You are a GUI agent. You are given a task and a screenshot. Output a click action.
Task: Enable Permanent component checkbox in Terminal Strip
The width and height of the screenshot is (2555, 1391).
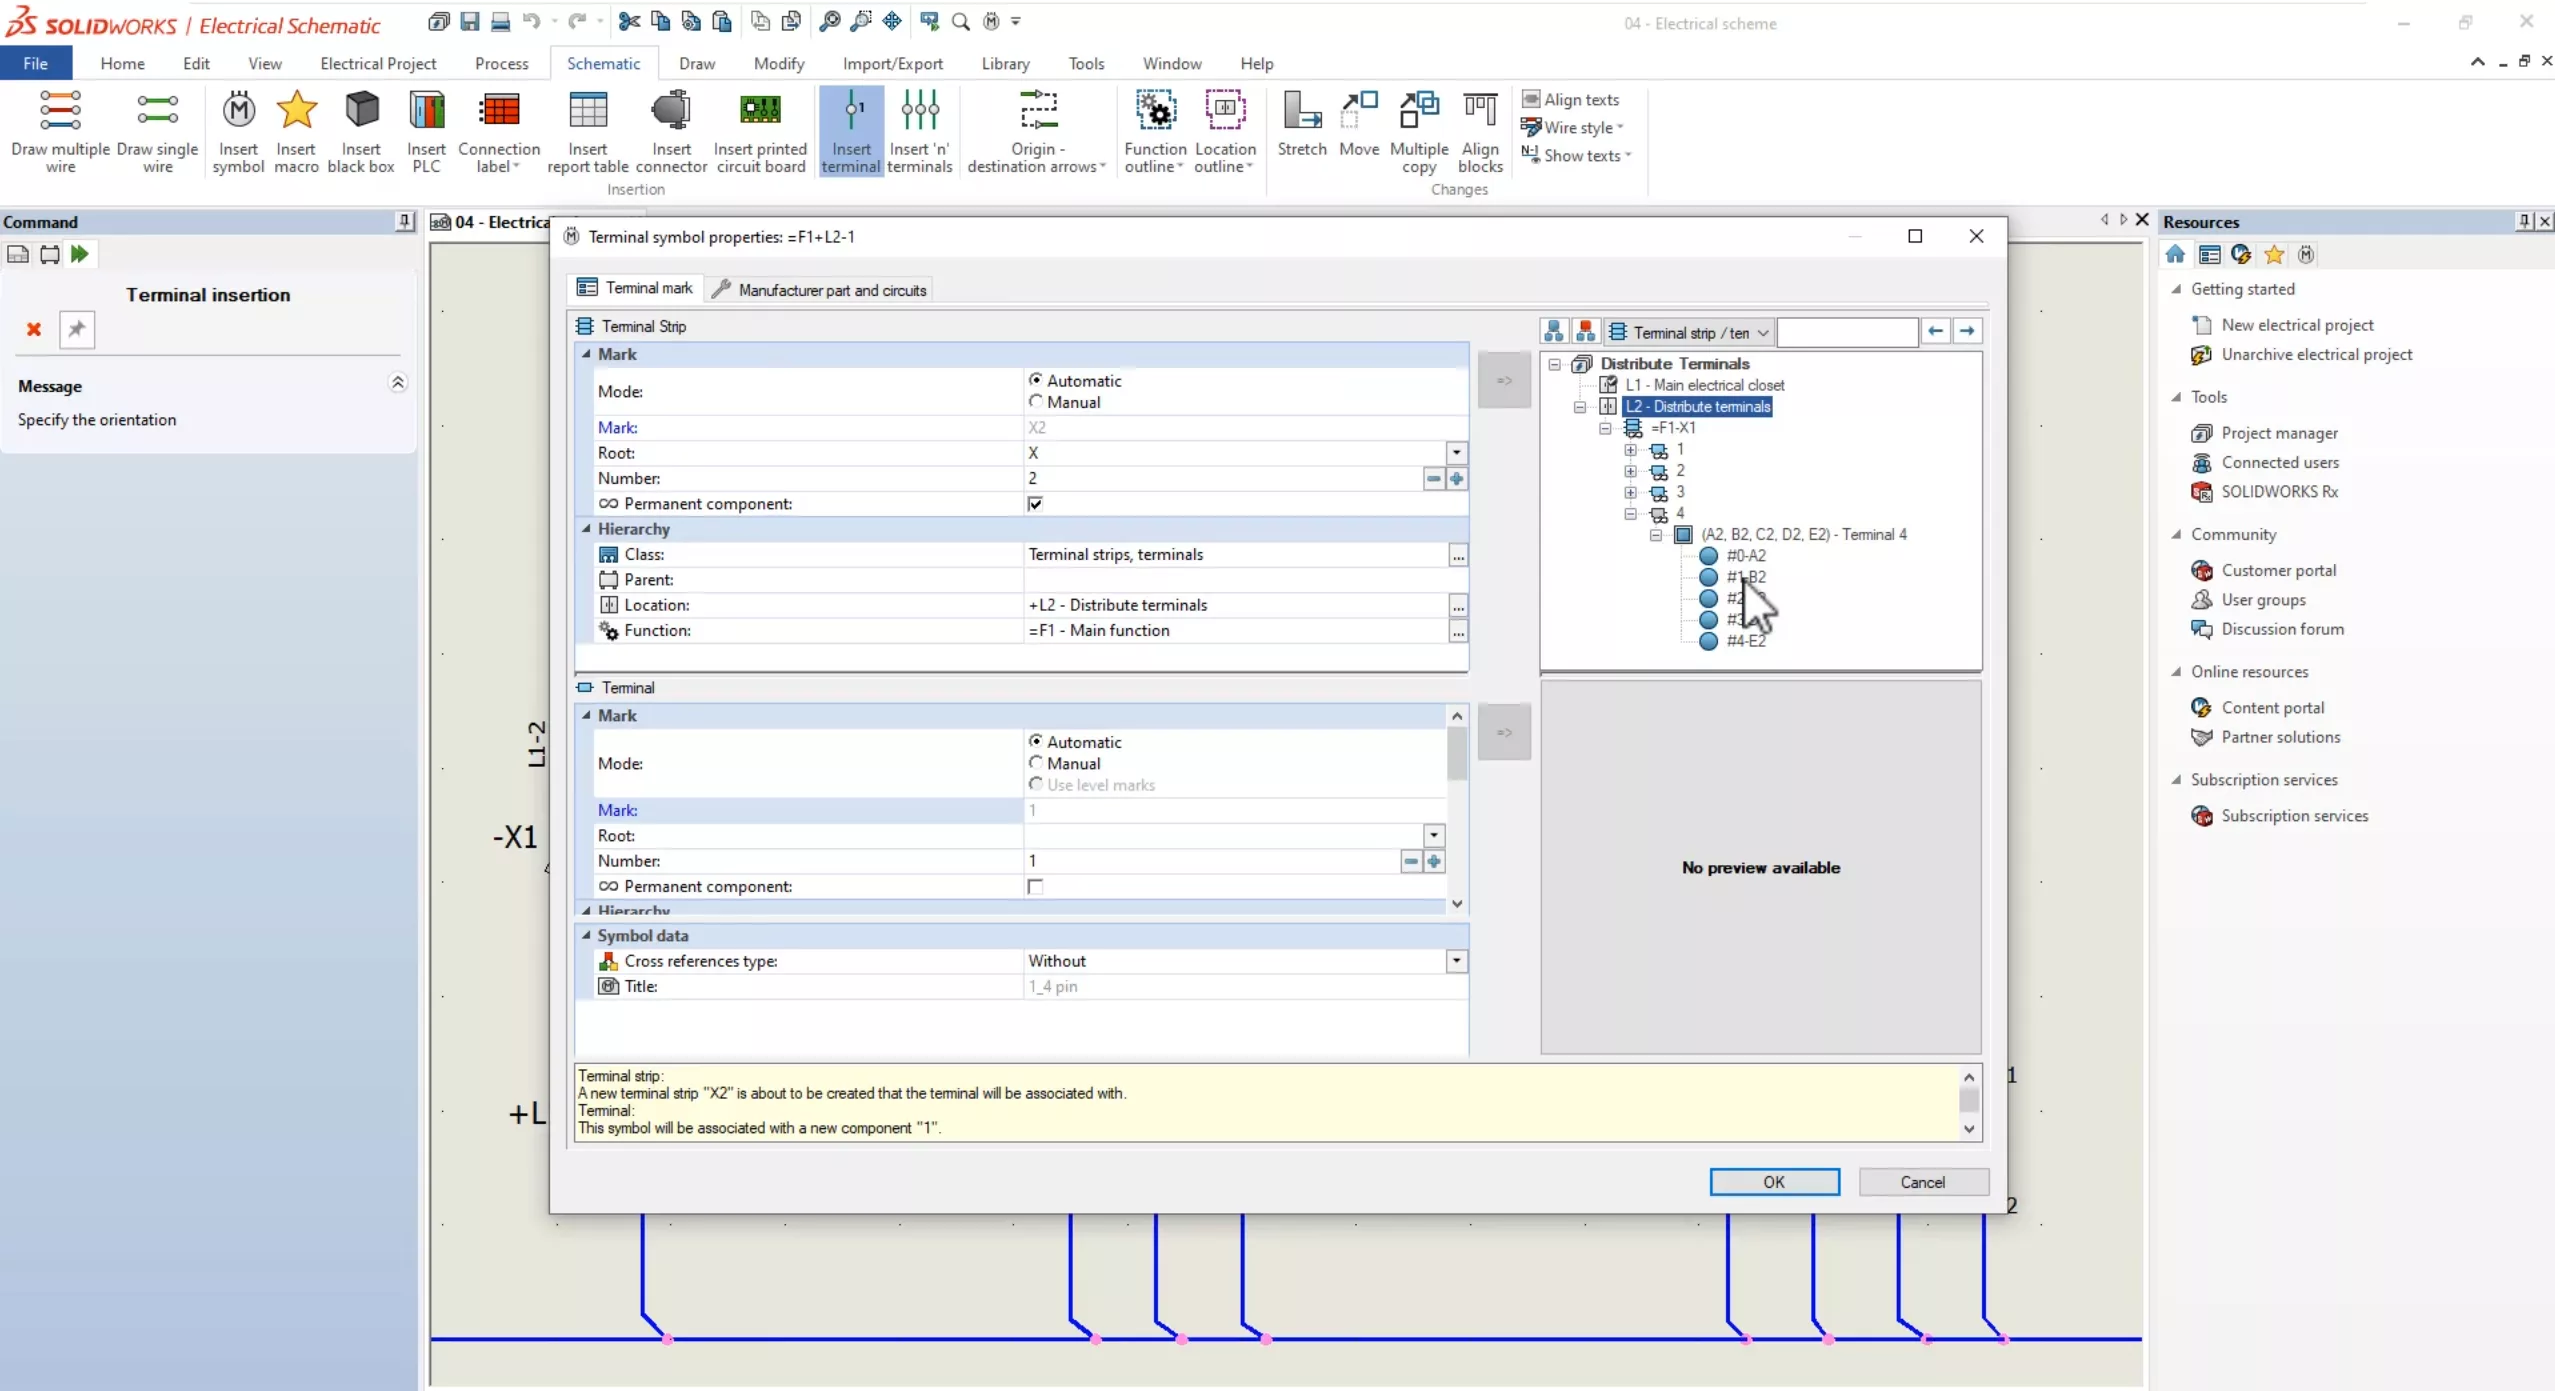pyautogui.click(x=1034, y=504)
